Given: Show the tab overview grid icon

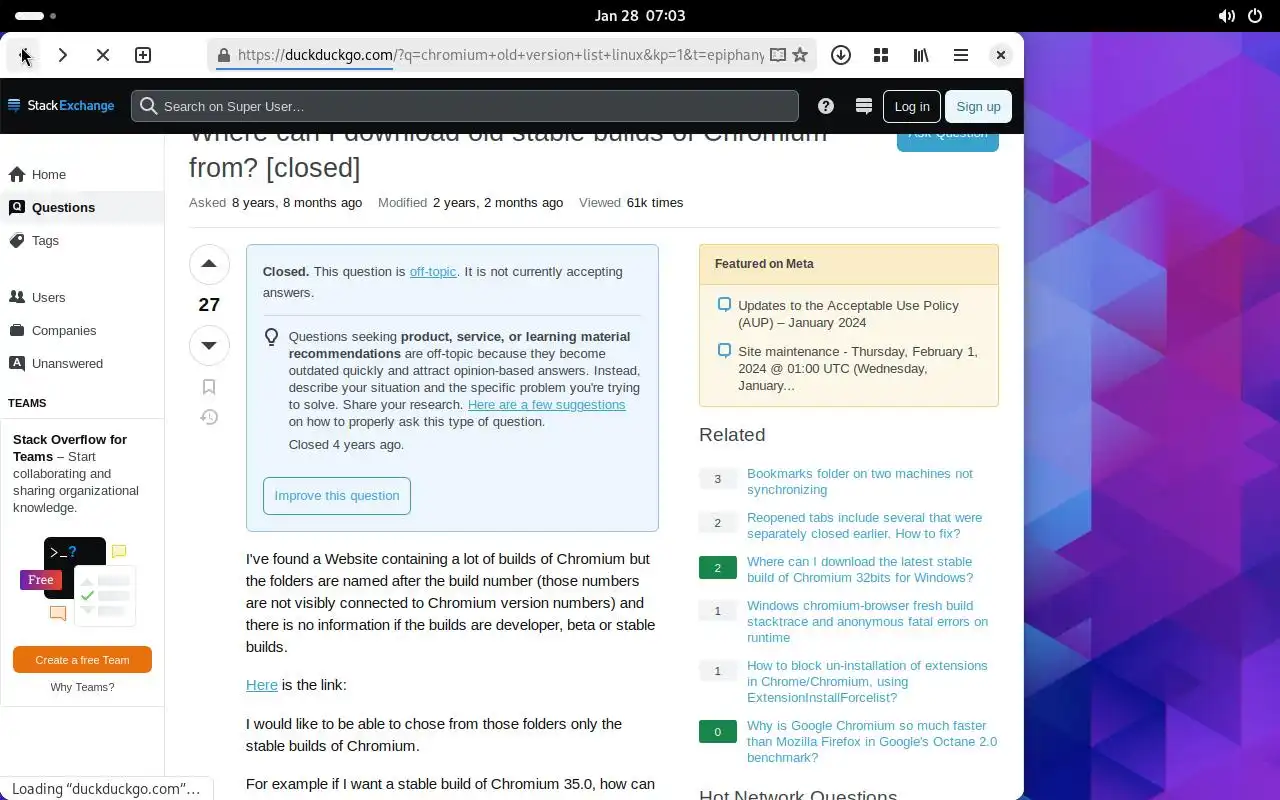Looking at the screenshot, I should pyautogui.click(x=881, y=55).
